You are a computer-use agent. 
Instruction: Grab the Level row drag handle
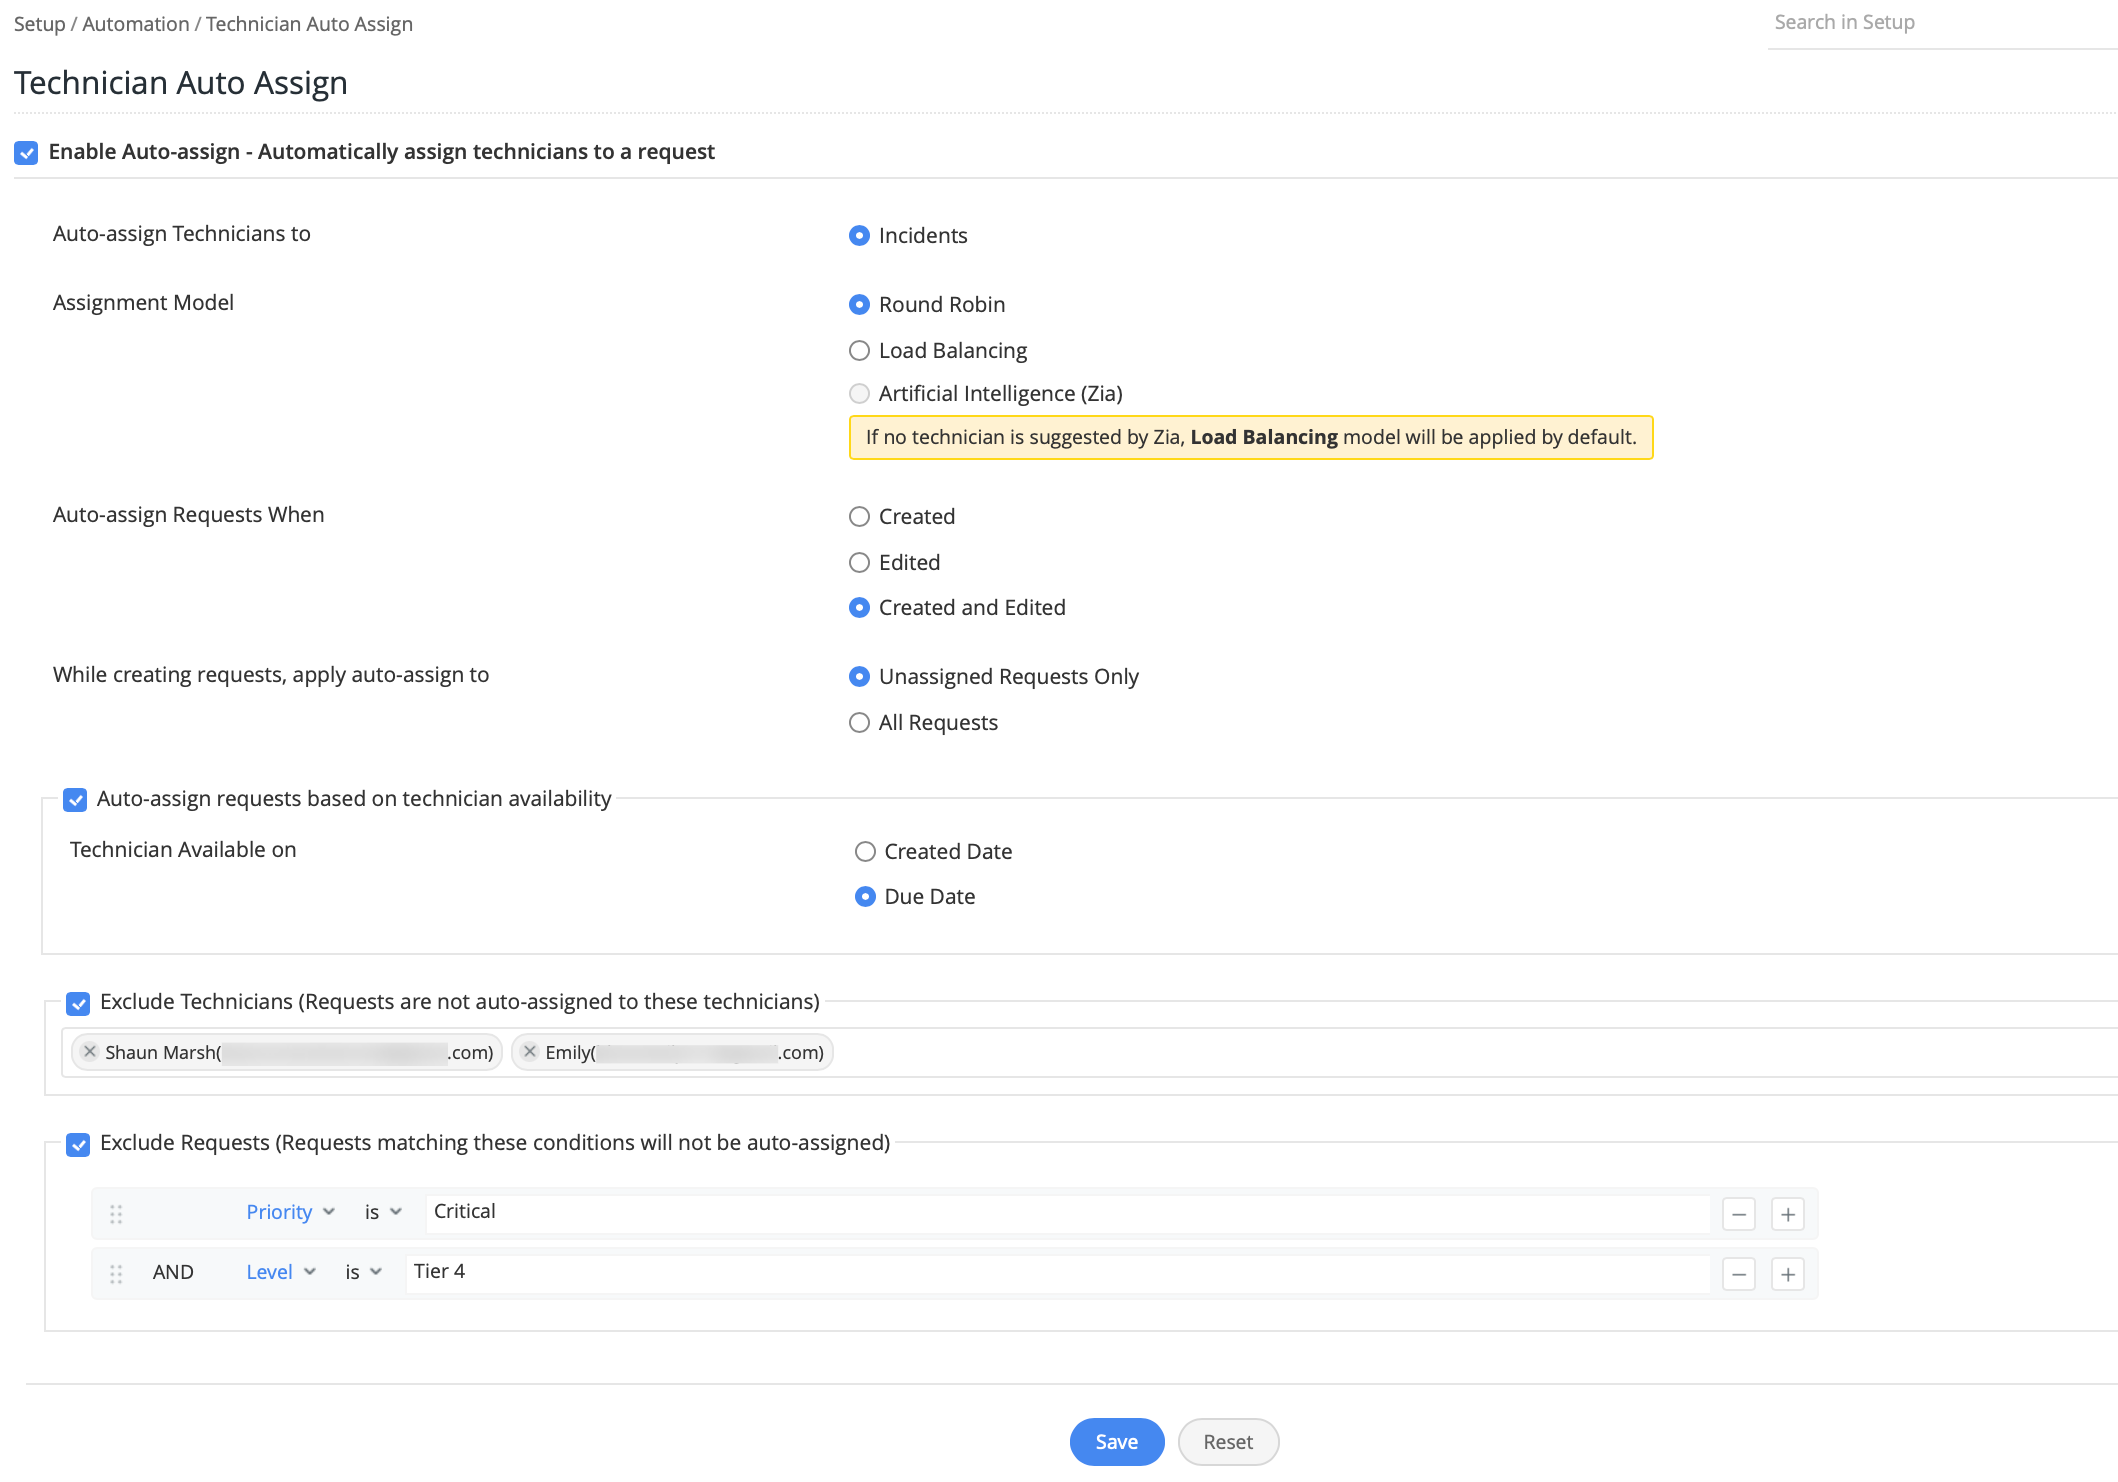[x=116, y=1274]
